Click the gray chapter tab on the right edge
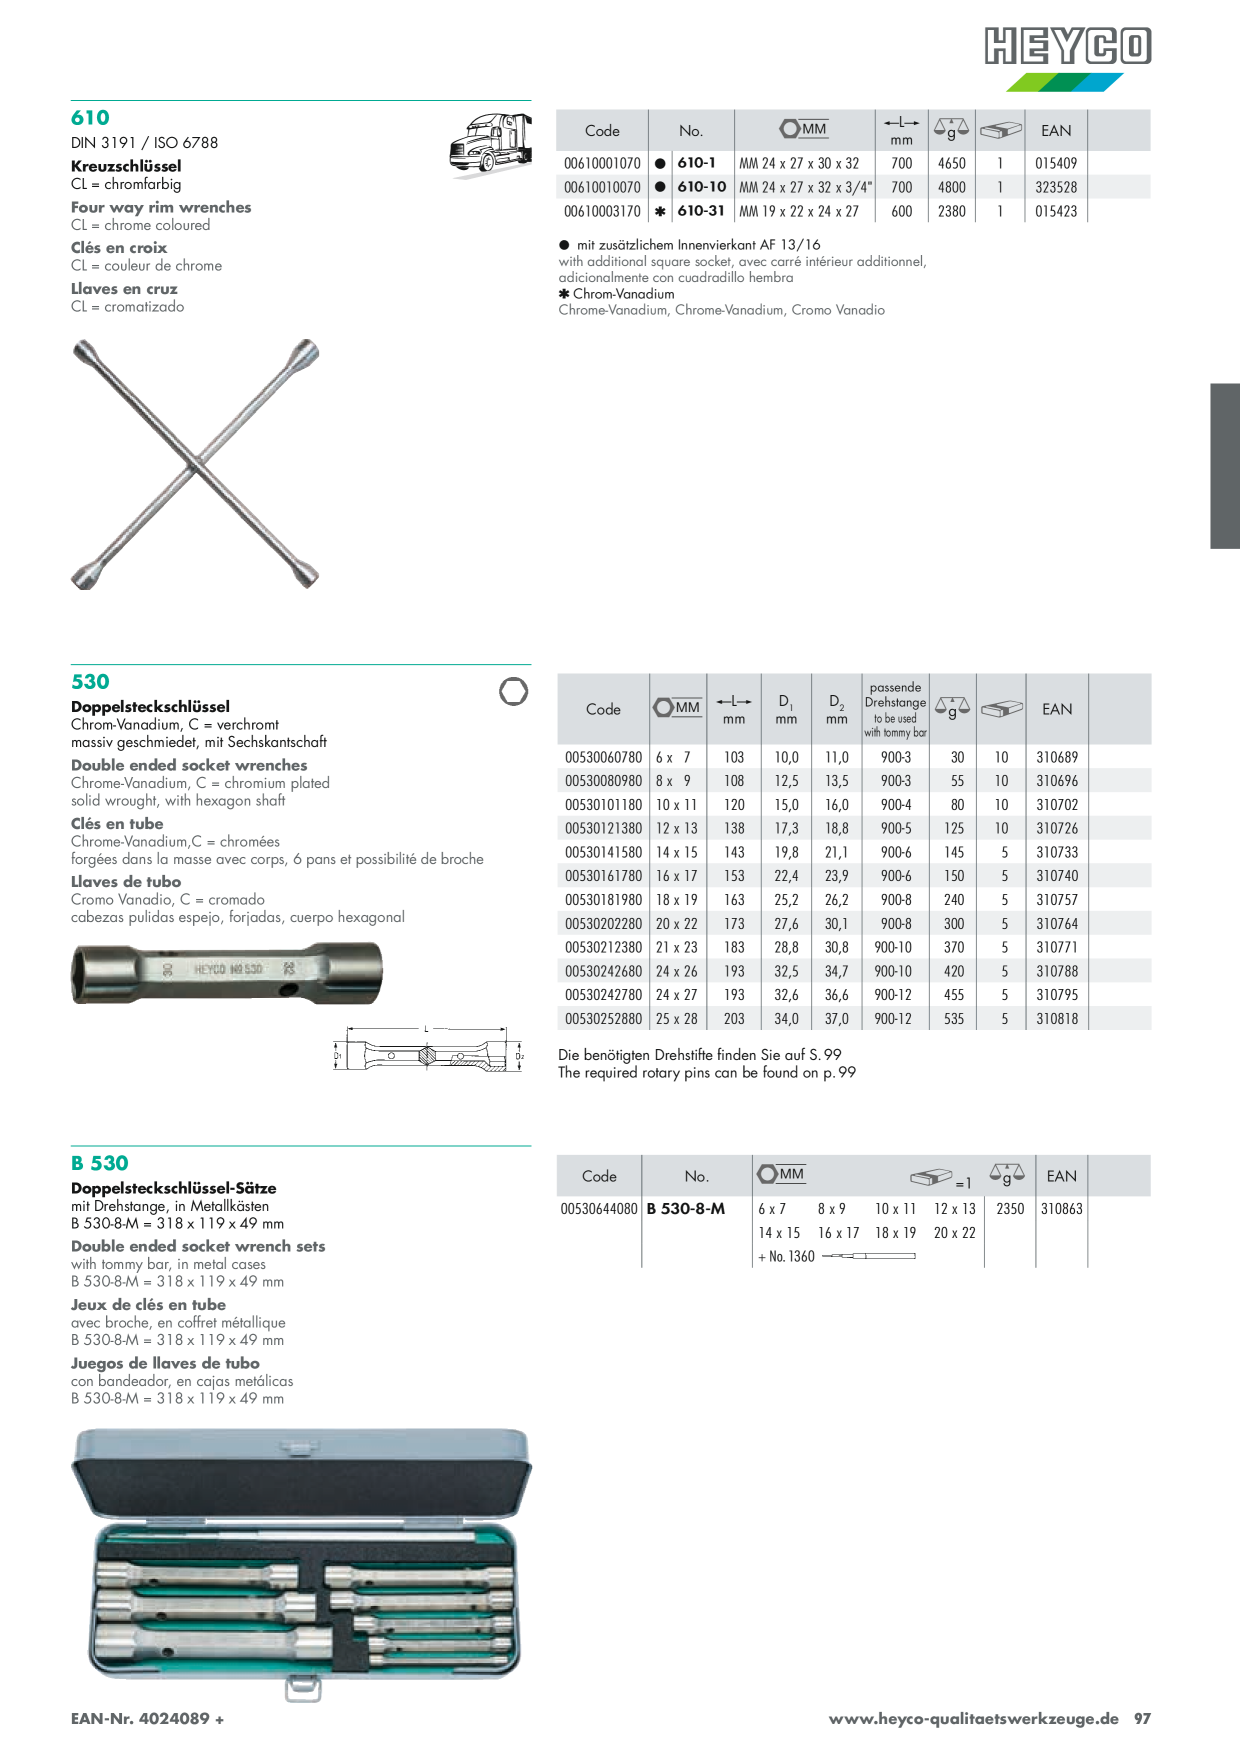The image size is (1240, 1754). tap(1225, 466)
